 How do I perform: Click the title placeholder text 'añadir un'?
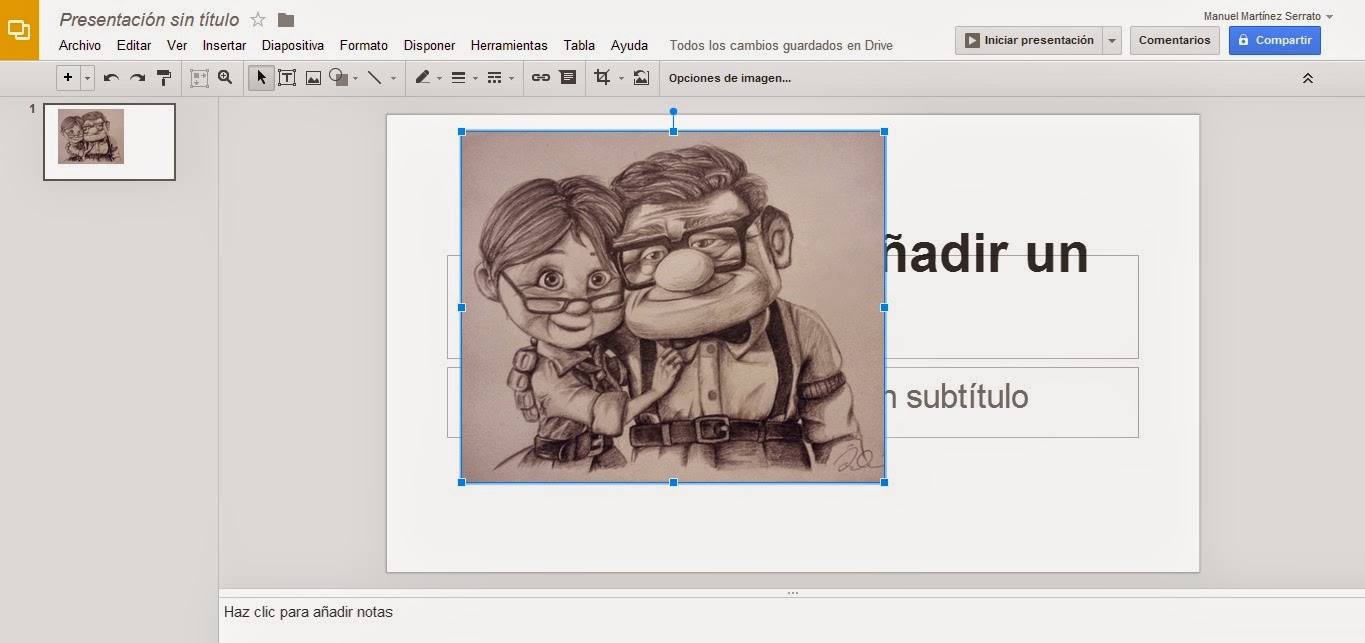986,254
